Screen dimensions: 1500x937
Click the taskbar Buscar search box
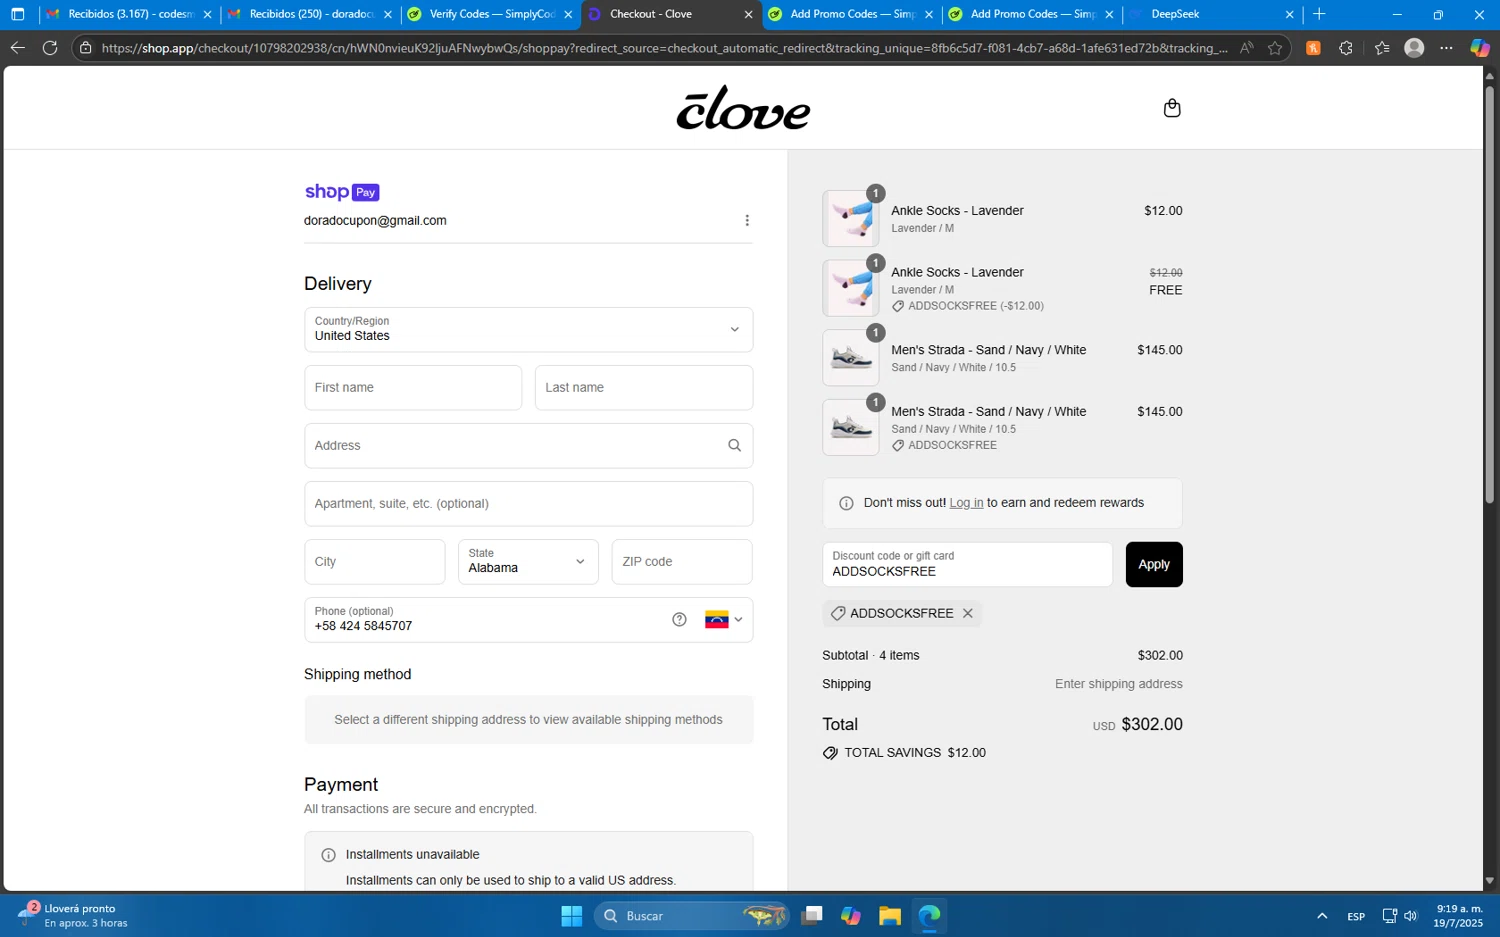(692, 916)
